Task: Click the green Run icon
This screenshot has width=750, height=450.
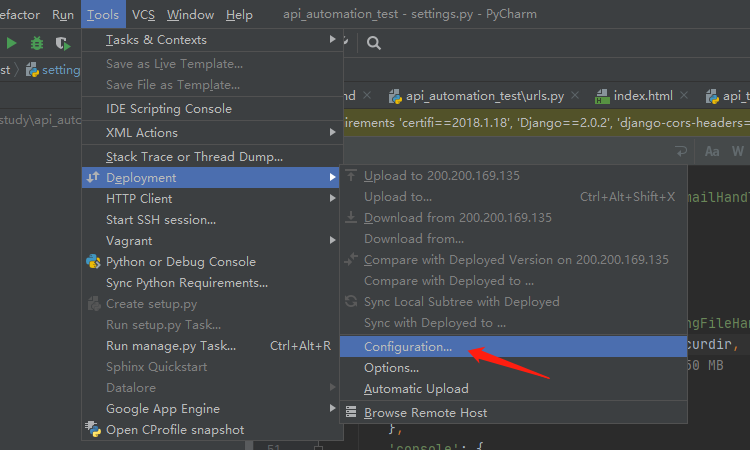Action: click(11, 43)
